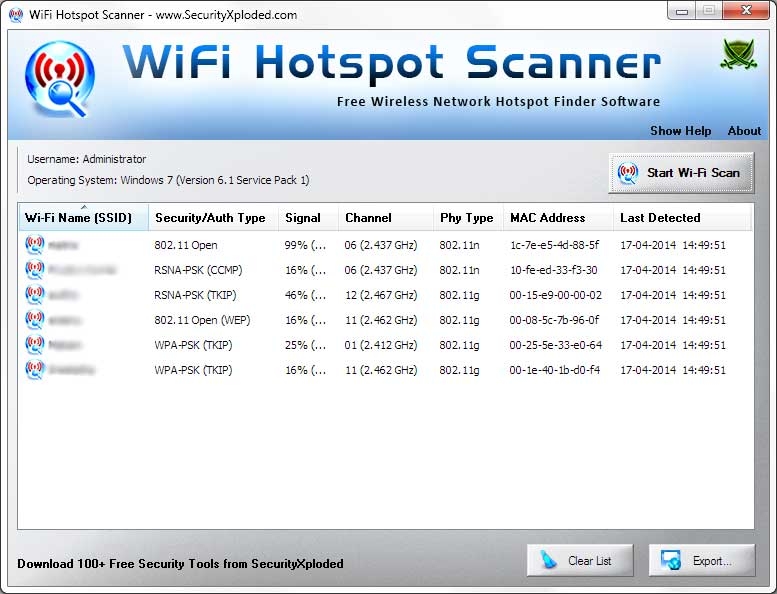Select the 99% signal value

pyautogui.click(x=305, y=245)
